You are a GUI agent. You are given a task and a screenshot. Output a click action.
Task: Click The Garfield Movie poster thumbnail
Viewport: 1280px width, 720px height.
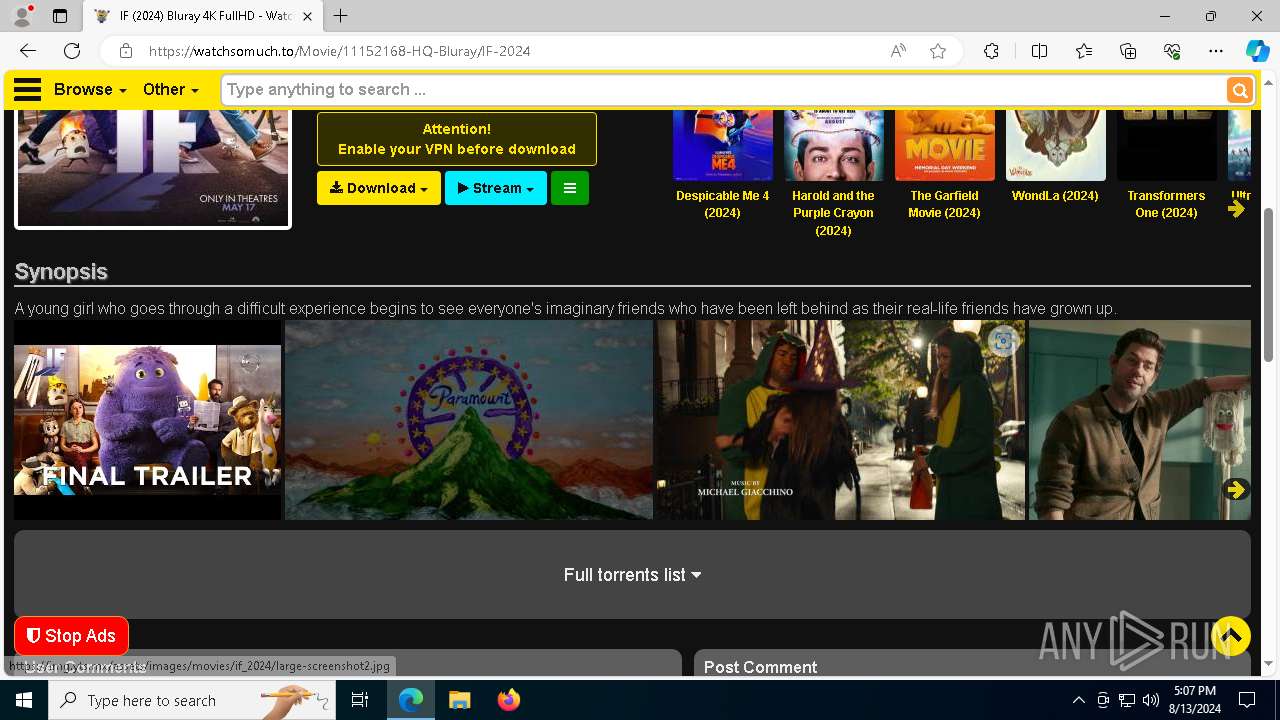[x=945, y=145]
